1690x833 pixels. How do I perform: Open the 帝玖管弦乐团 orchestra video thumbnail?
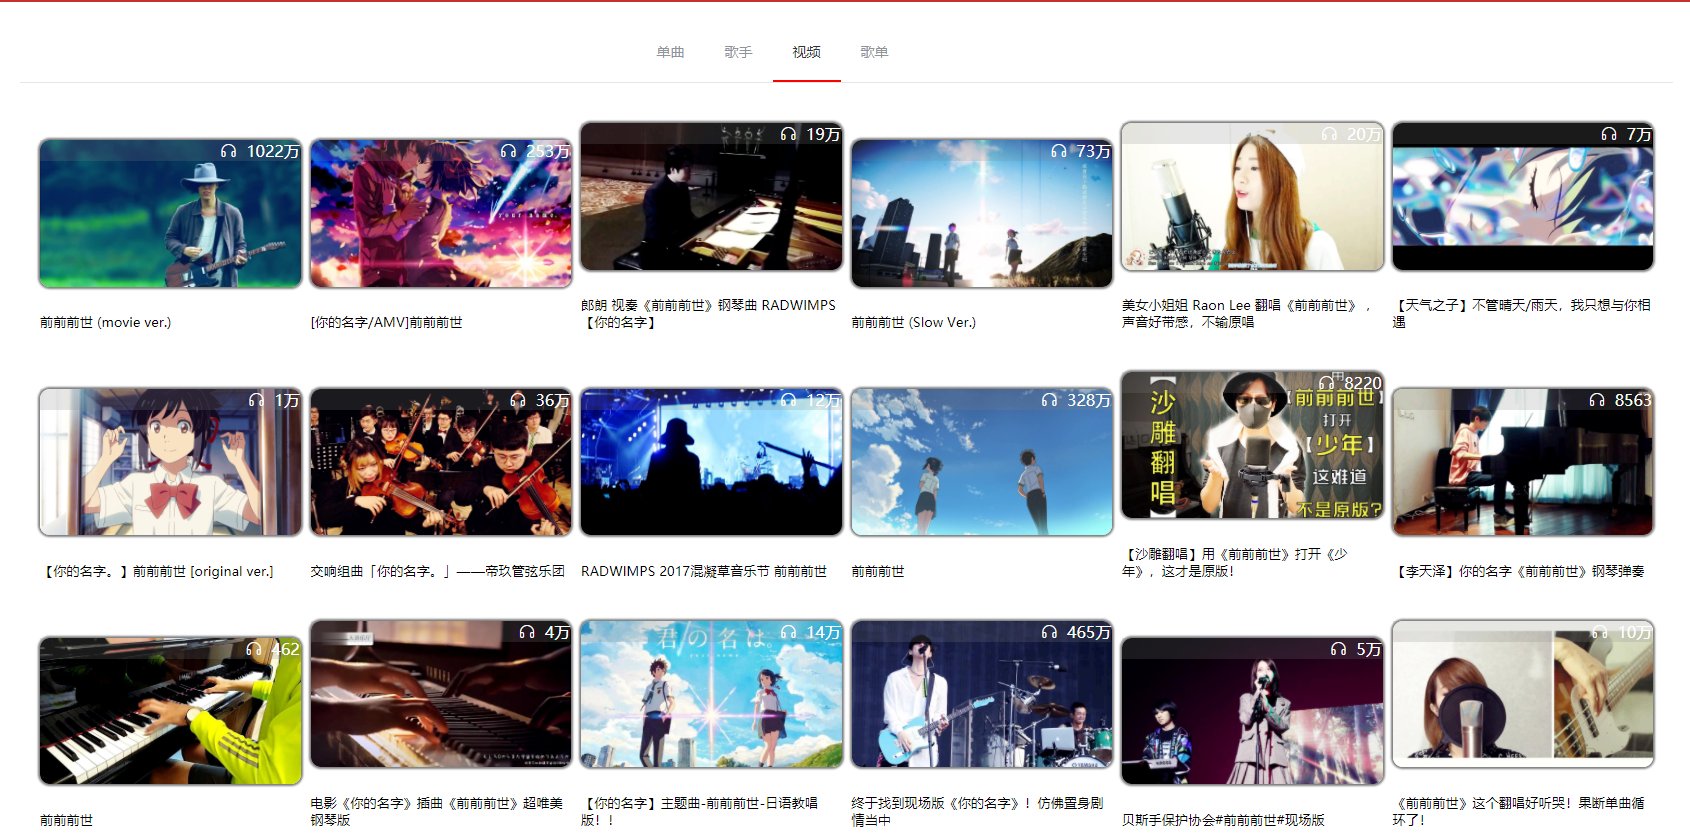(441, 462)
